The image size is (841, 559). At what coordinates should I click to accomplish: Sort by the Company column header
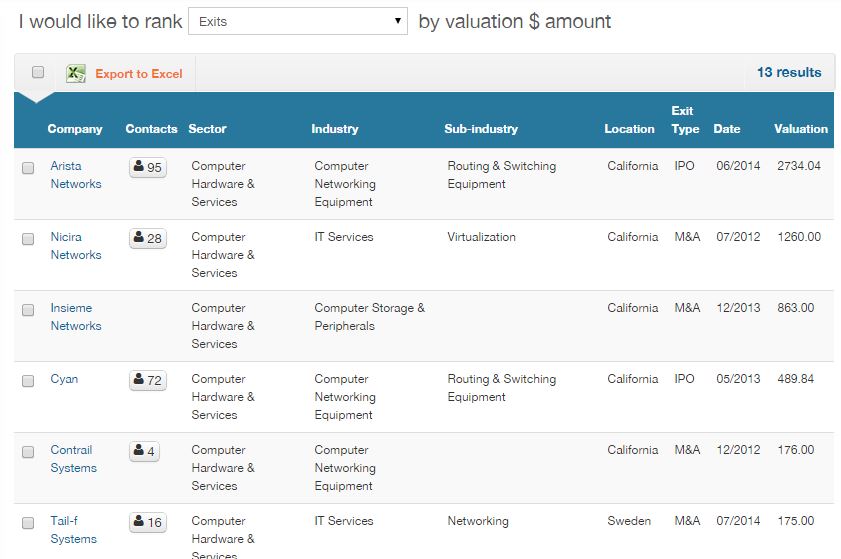click(75, 129)
